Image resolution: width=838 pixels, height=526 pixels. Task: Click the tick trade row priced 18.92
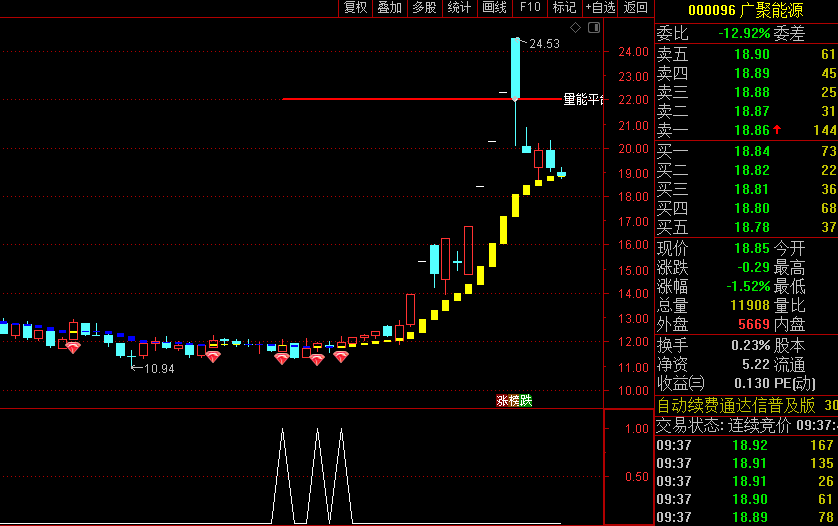[747, 445]
